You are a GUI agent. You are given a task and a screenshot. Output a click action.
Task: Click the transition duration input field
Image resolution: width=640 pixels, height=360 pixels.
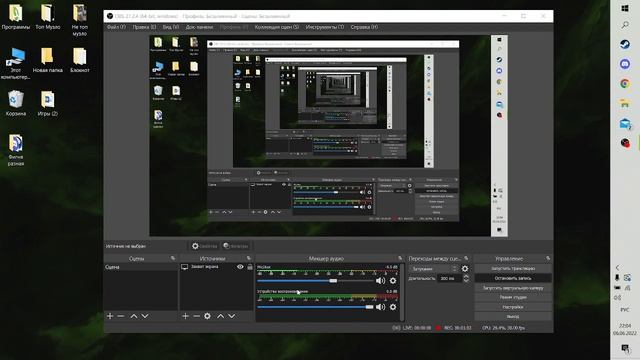point(450,278)
